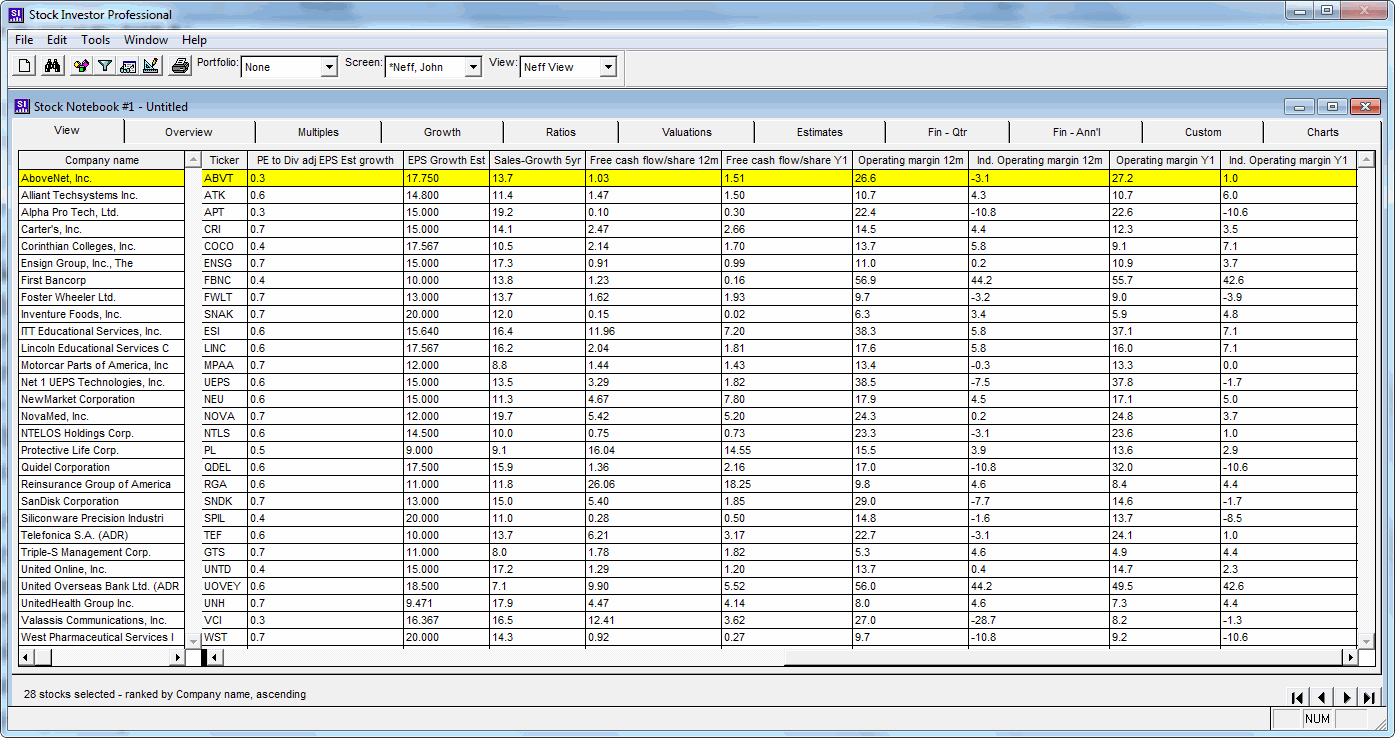The height and width of the screenshot is (738, 1395).
Task: Open the Tools menu
Action: [96, 40]
